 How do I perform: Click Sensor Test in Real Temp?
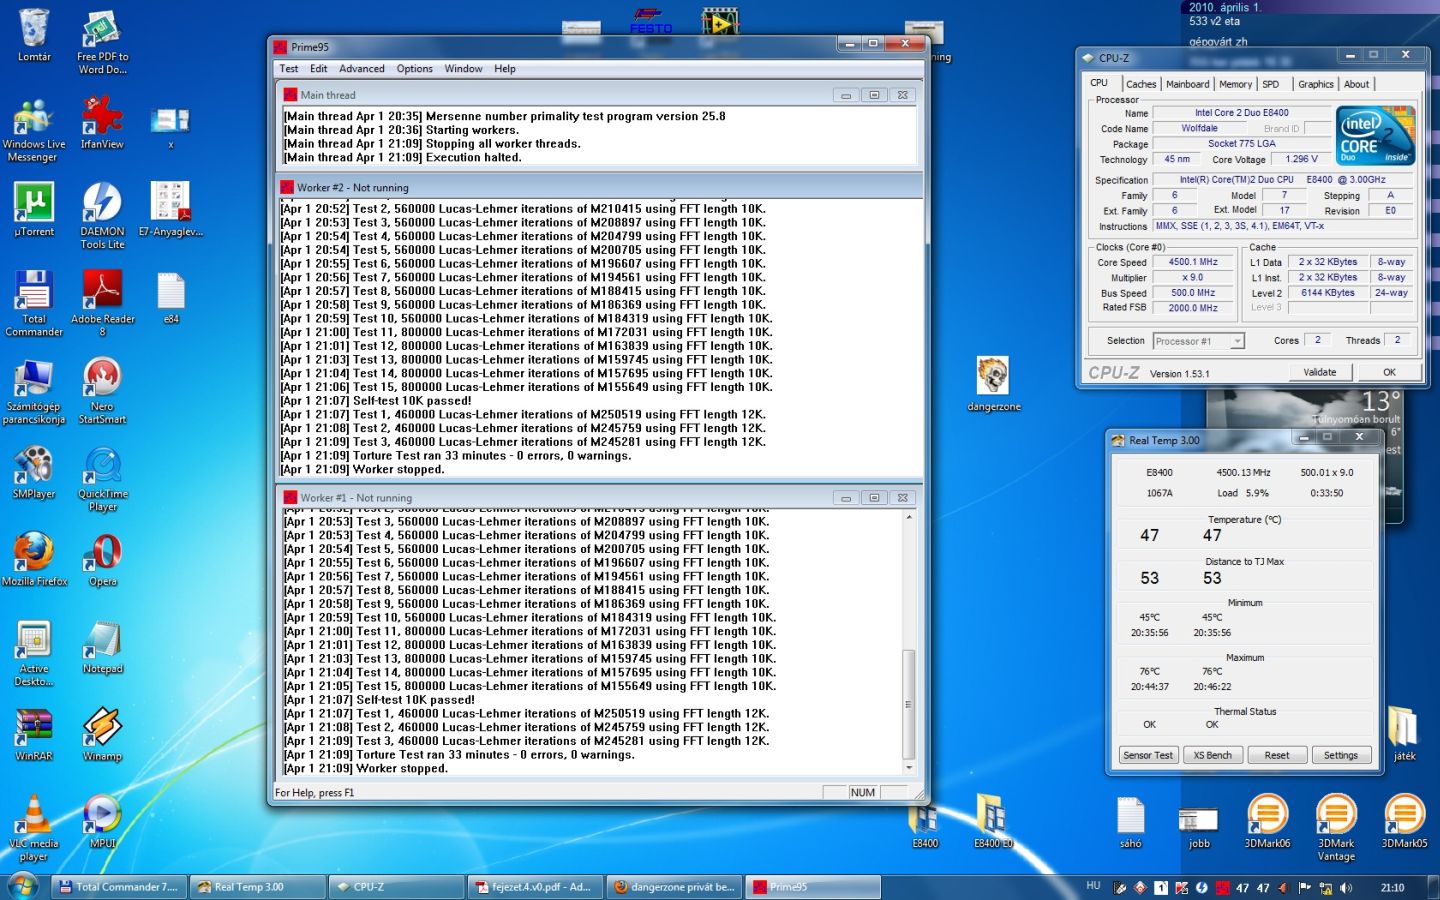click(1148, 755)
